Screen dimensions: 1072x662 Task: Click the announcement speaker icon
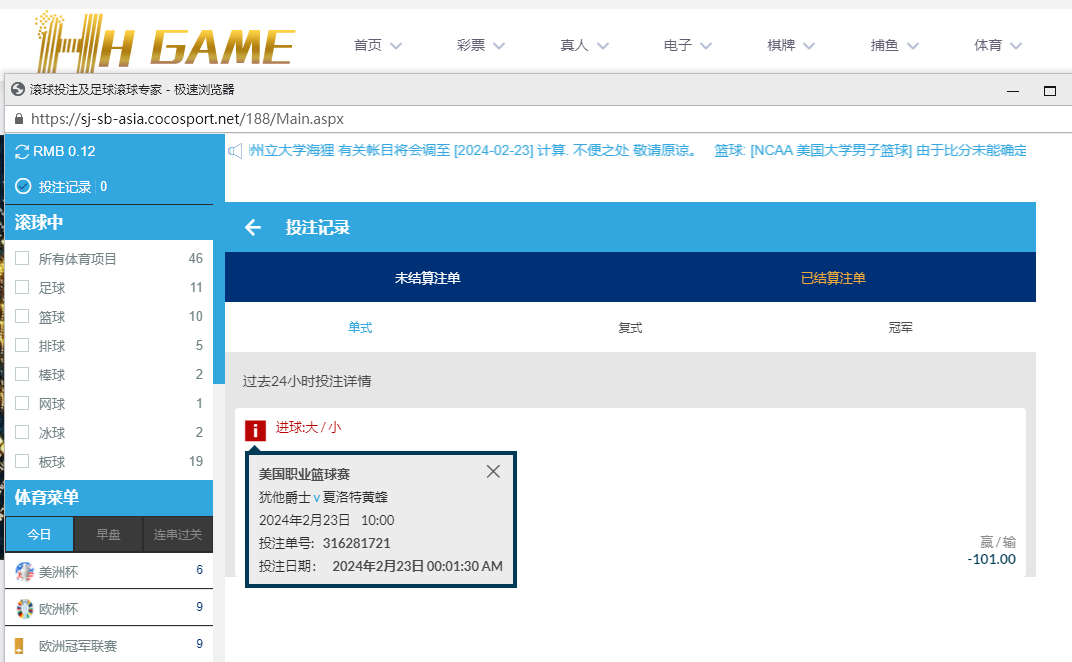[235, 150]
